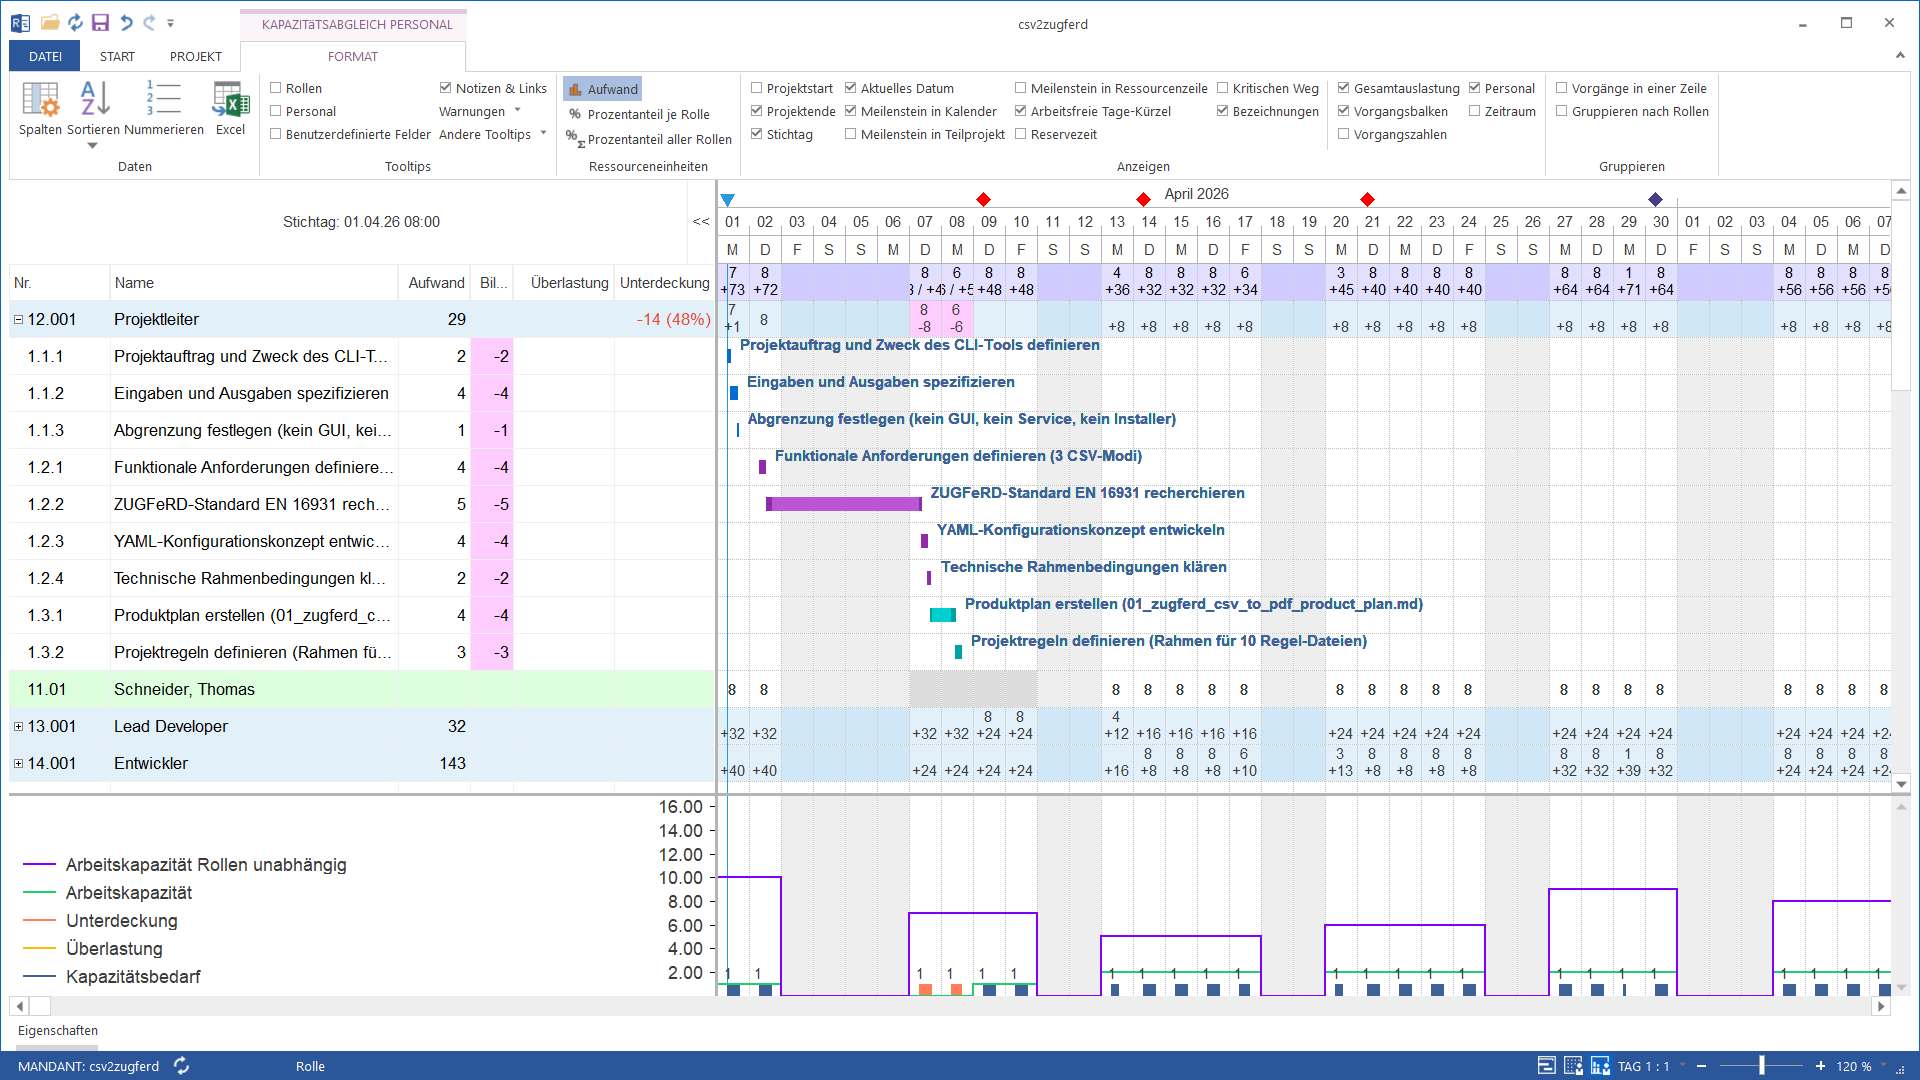Click the blue triangle Stichtag marker
1920x1080 pixels.
[728, 200]
